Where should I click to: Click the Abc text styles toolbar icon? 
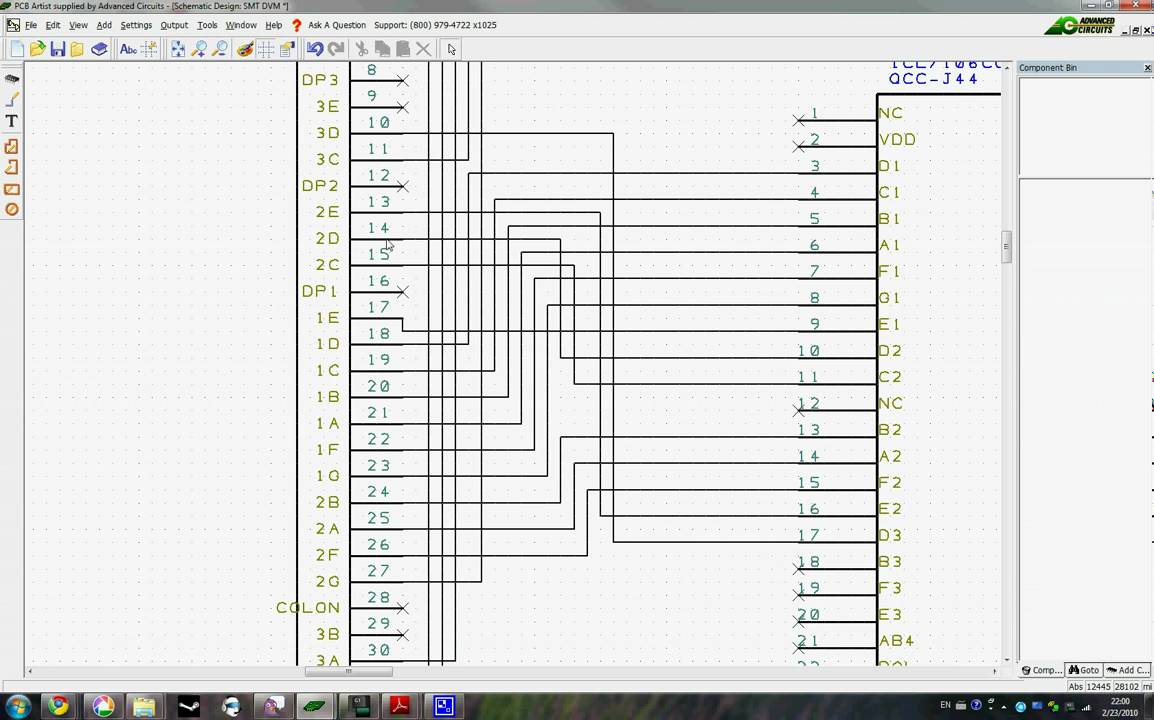pos(128,49)
